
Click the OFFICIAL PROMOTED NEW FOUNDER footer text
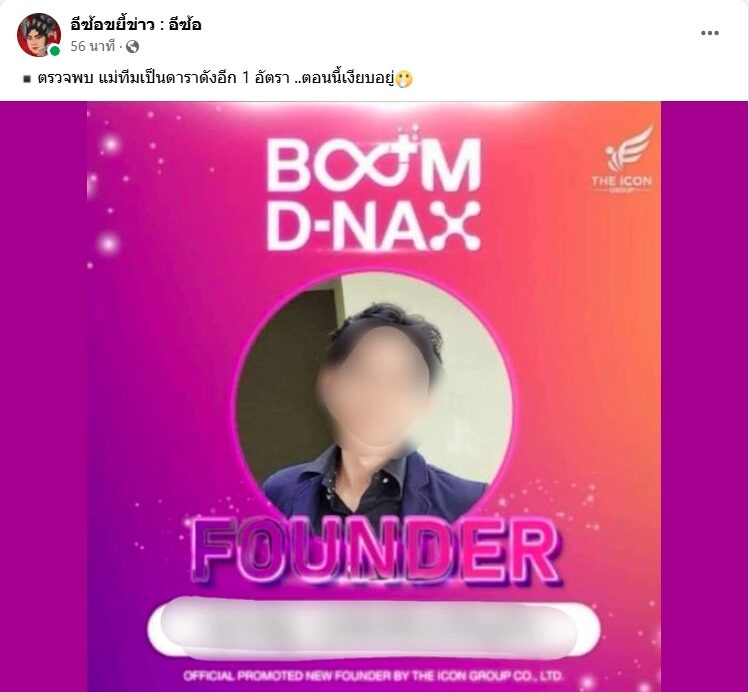click(x=373, y=676)
